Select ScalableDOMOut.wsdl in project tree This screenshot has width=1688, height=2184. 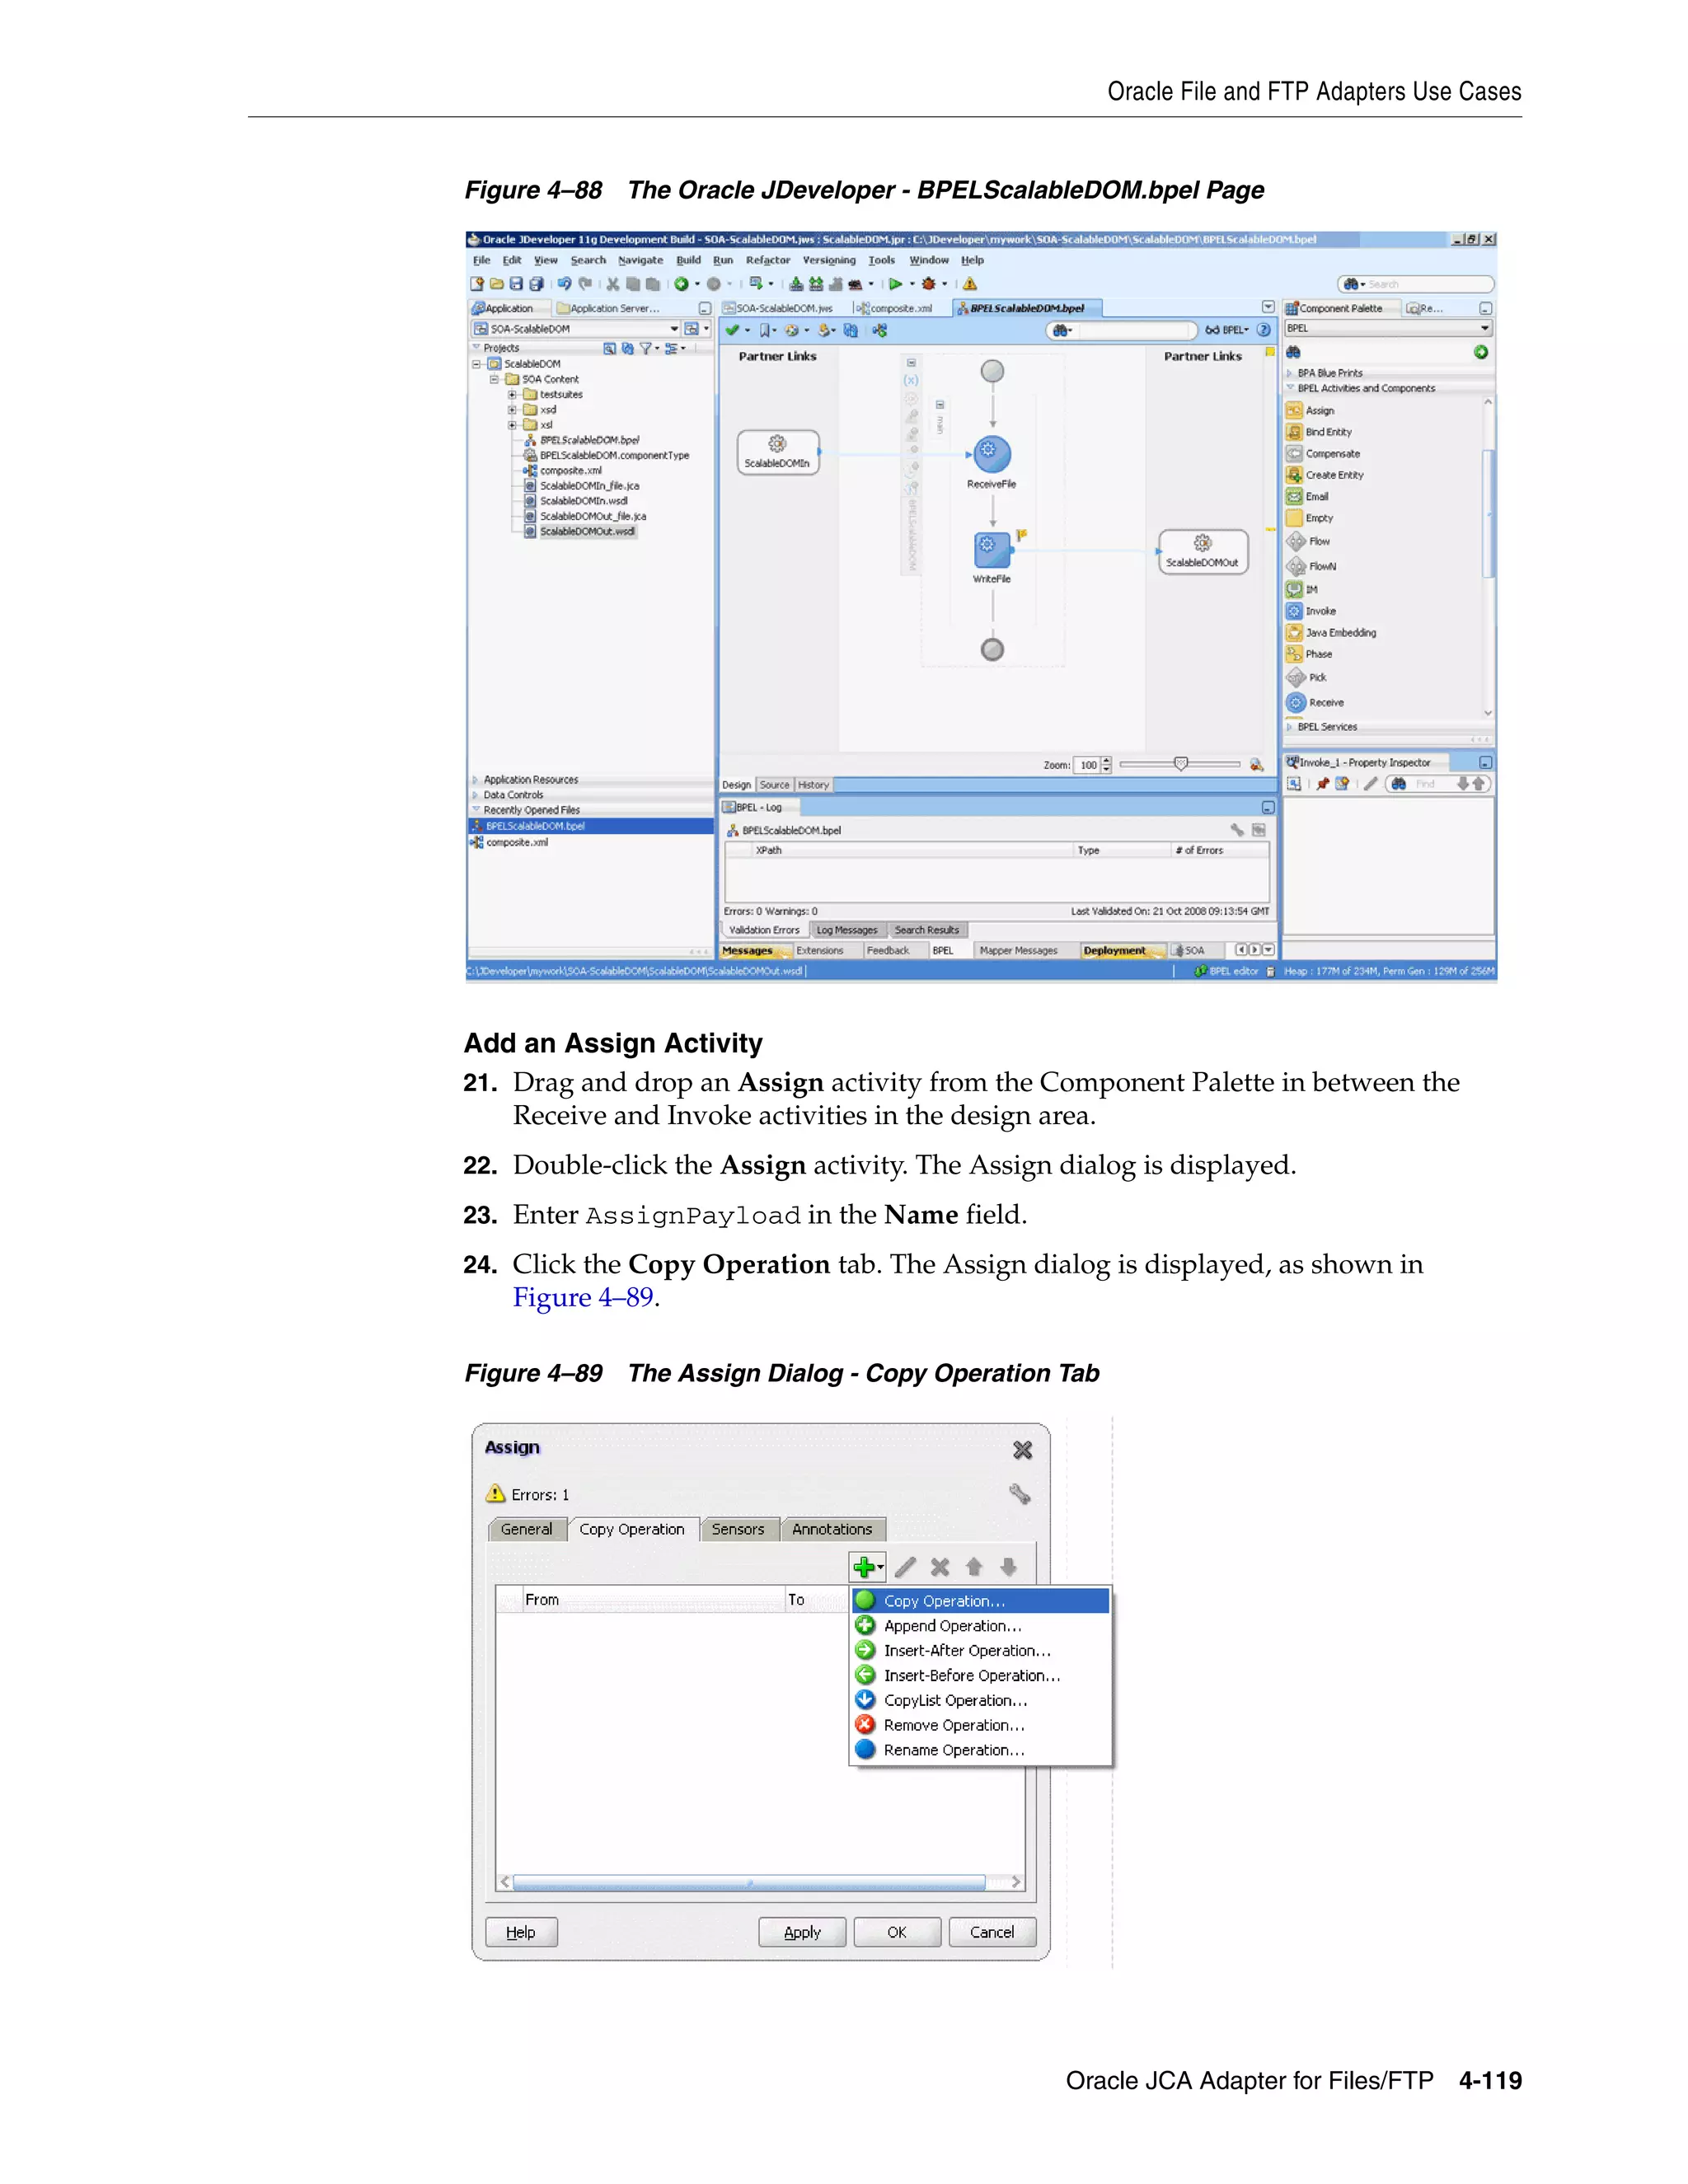pyautogui.click(x=587, y=531)
